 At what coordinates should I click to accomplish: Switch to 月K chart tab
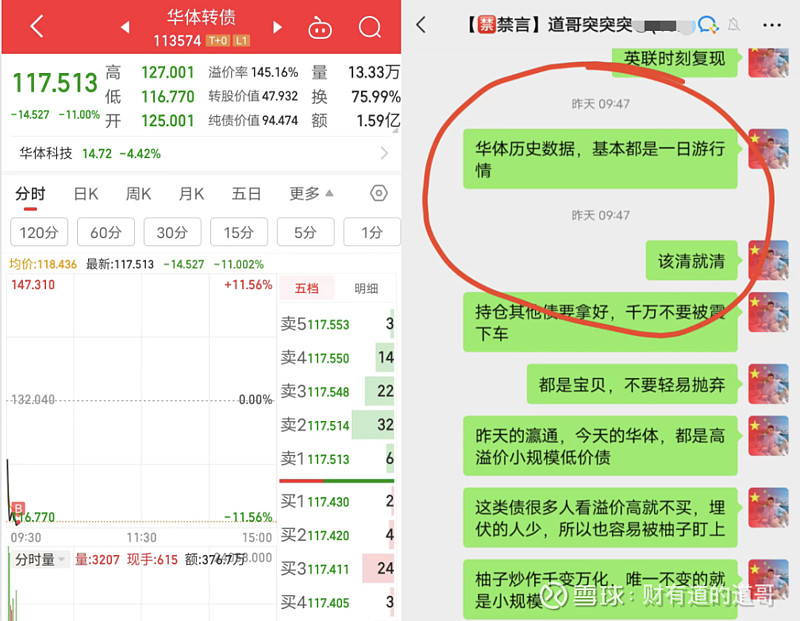(191, 194)
